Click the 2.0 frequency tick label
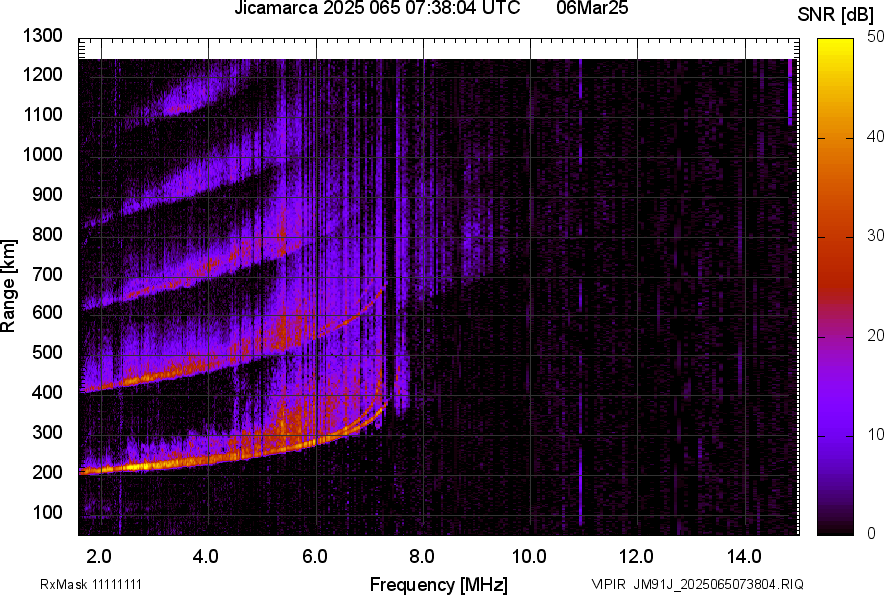This screenshot has width=884, height=595. pos(99,556)
